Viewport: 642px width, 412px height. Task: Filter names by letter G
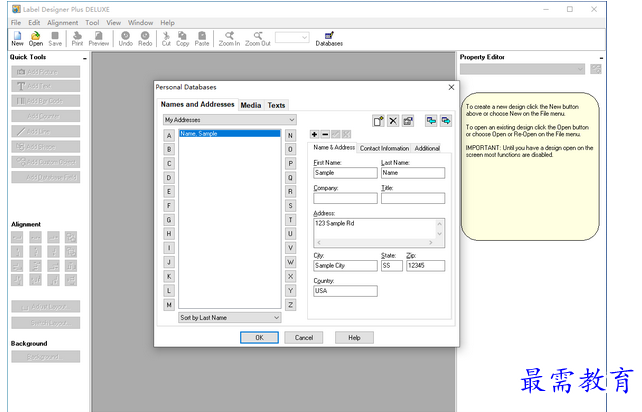coord(169,220)
